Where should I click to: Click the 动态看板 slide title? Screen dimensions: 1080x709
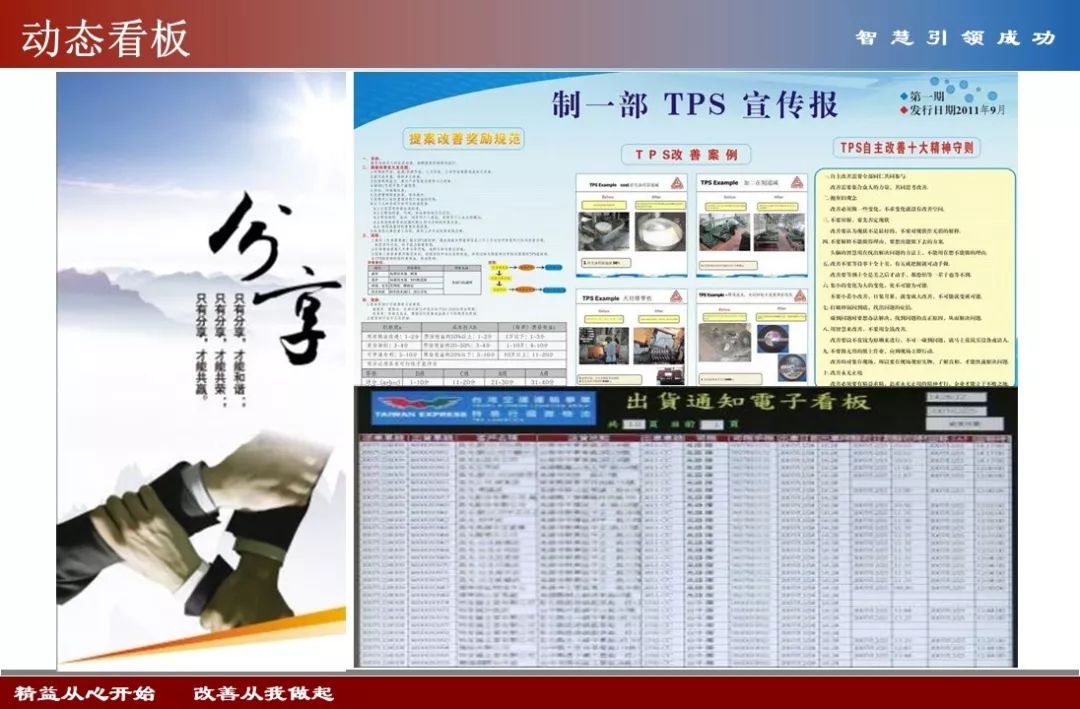point(105,38)
